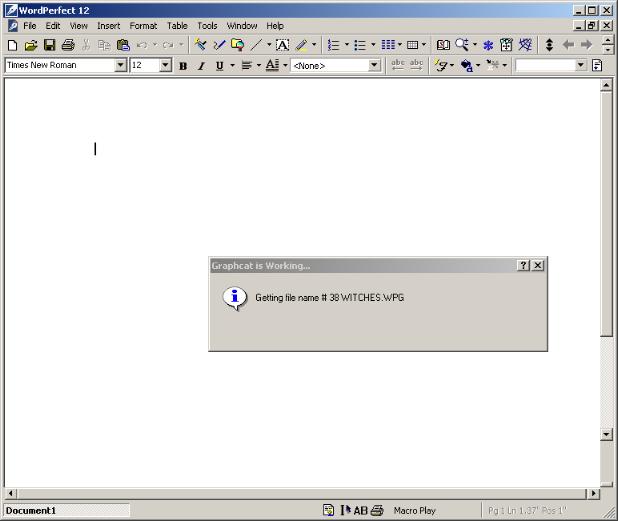The height and width of the screenshot is (521, 618).
Task: Copy the selection with the Copy icon
Action: click(x=104, y=45)
